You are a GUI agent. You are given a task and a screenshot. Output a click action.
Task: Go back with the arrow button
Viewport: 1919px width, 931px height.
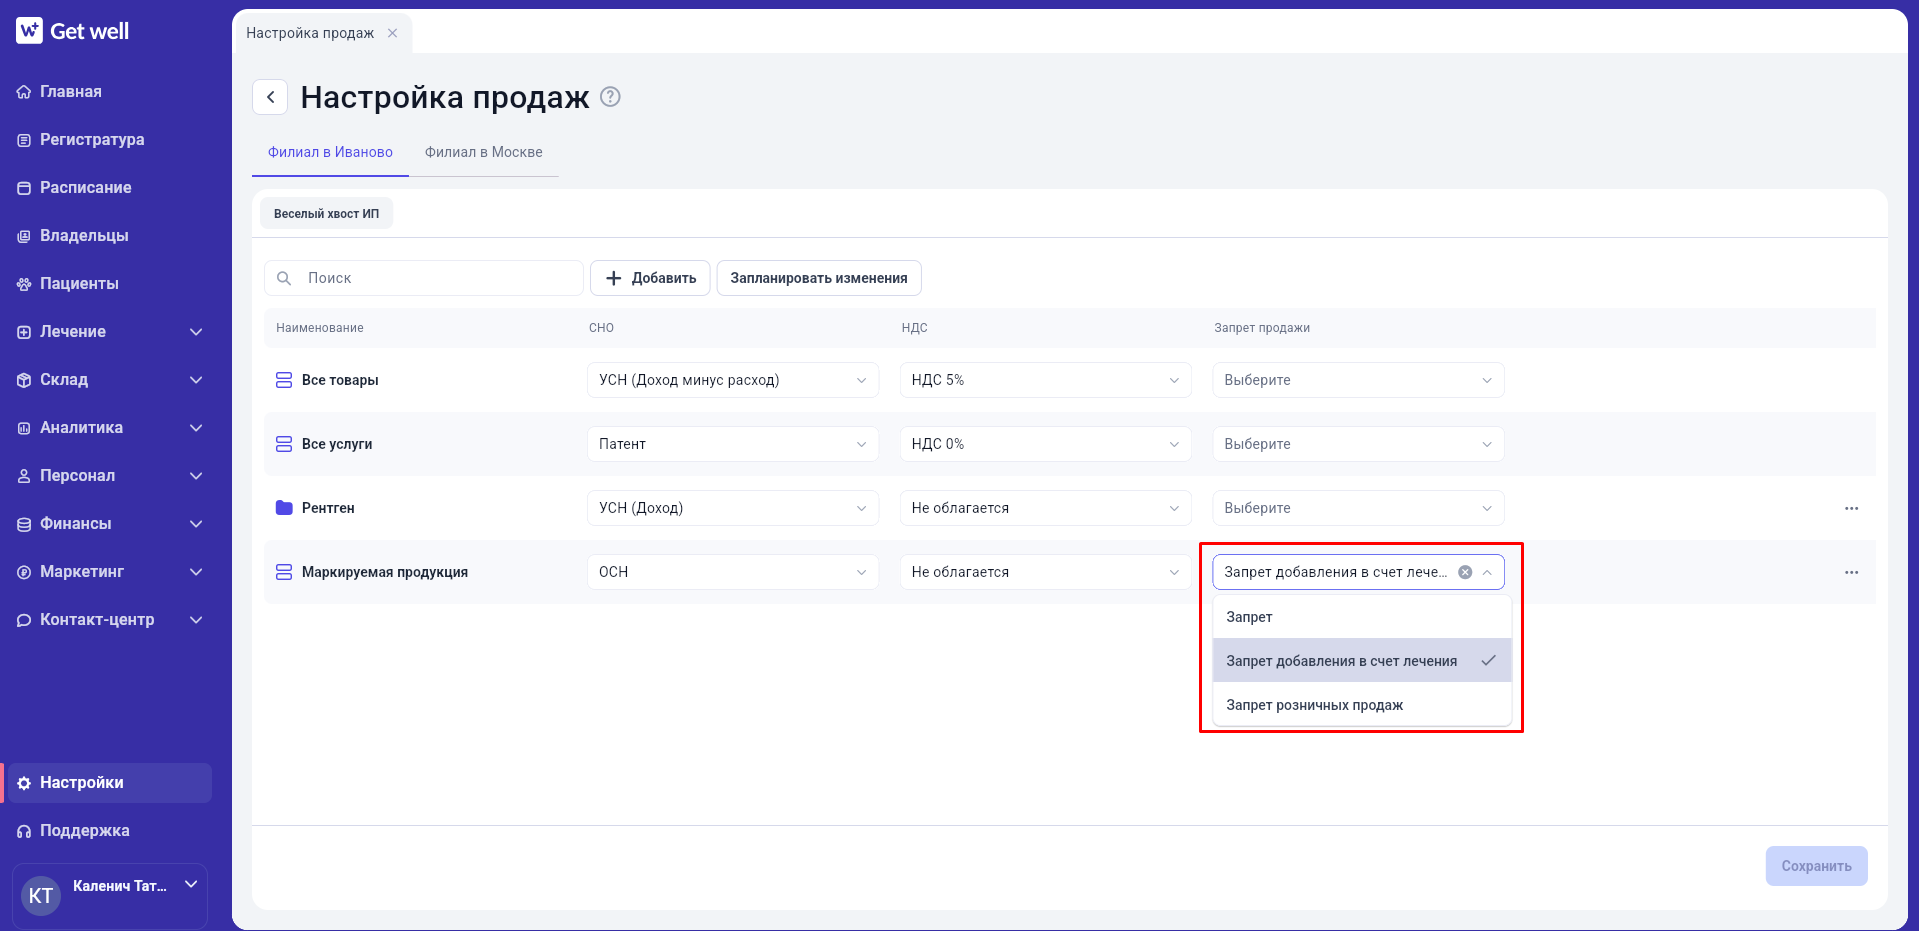click(x=270, y=97)
